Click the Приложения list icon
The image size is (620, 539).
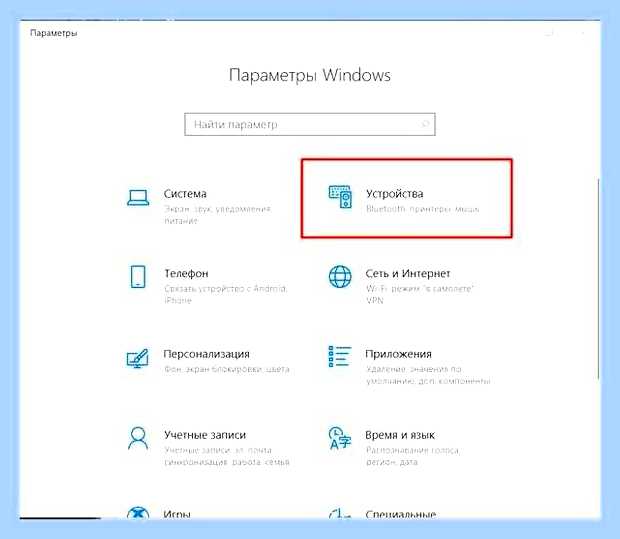point(340,356)
